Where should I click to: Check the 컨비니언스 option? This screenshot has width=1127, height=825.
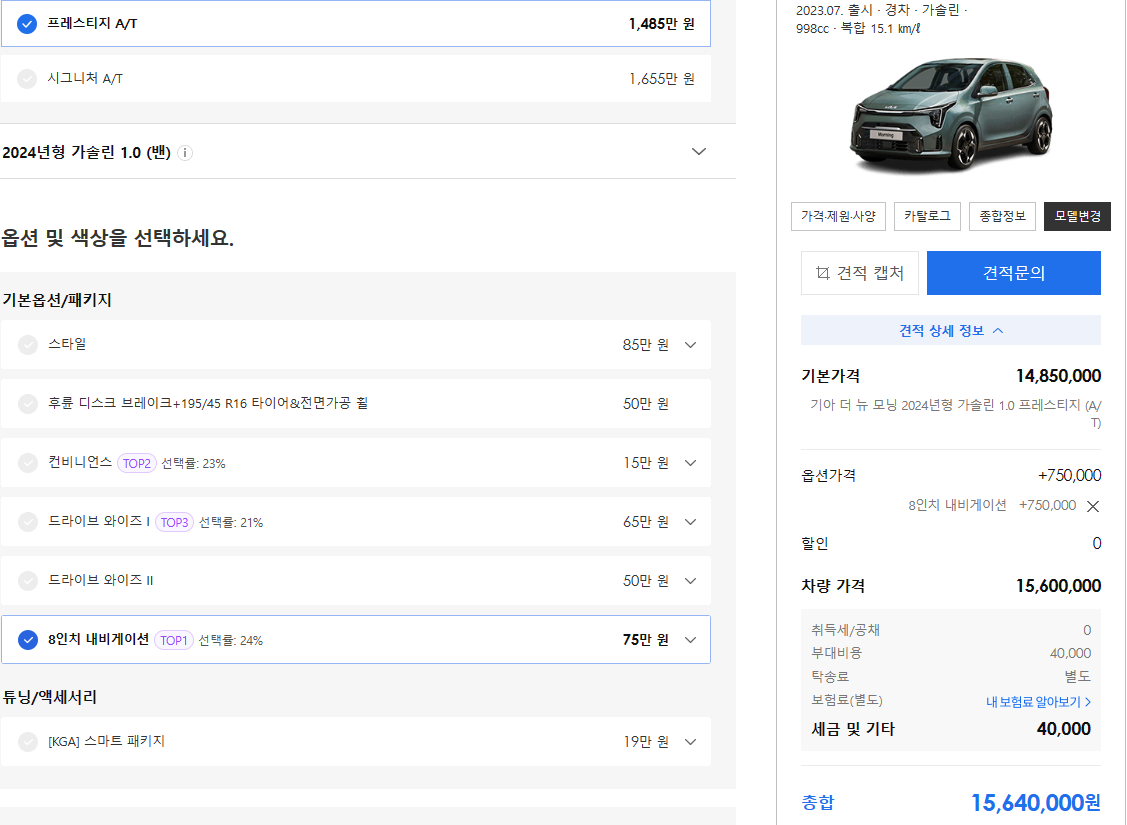(27, 463)
